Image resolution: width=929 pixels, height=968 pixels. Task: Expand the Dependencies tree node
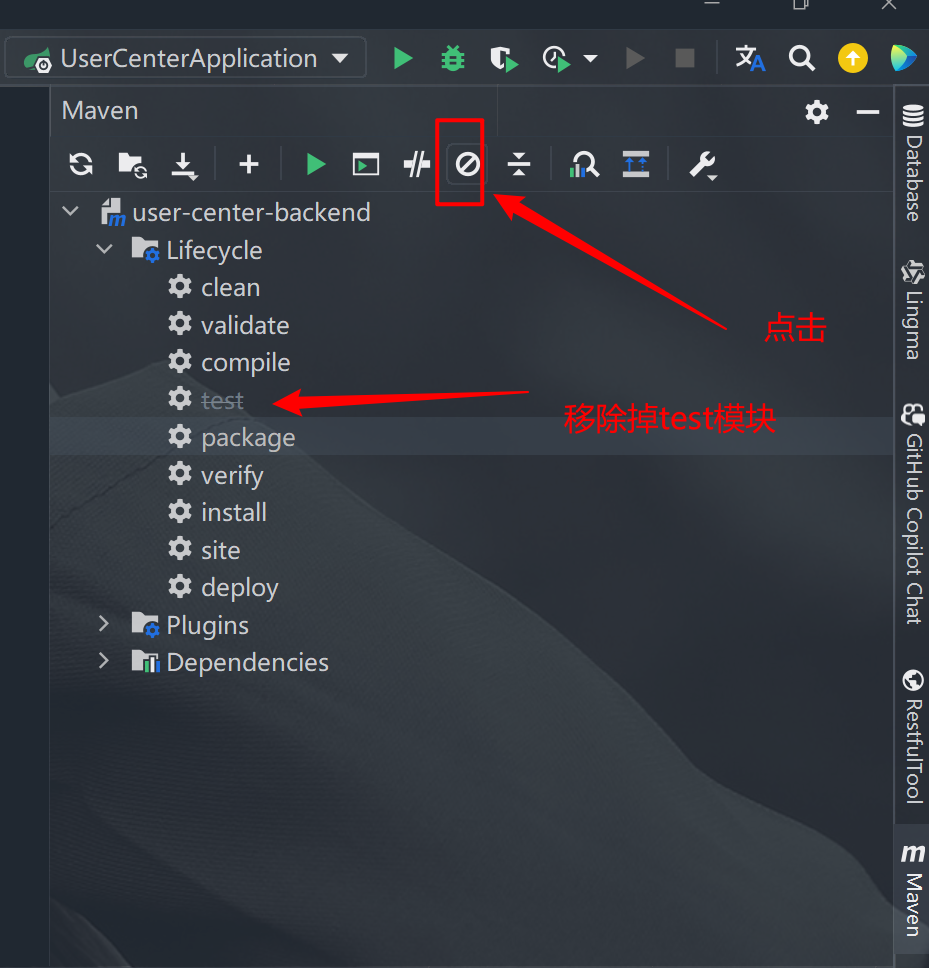coord(104,662)
